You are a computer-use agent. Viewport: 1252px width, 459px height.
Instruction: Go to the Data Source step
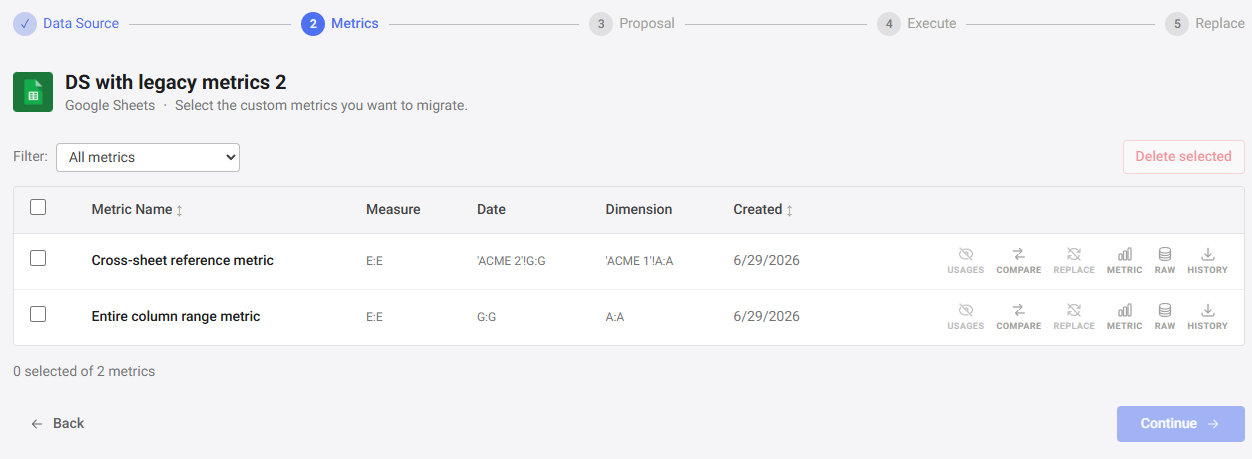[x=66, y=23]
